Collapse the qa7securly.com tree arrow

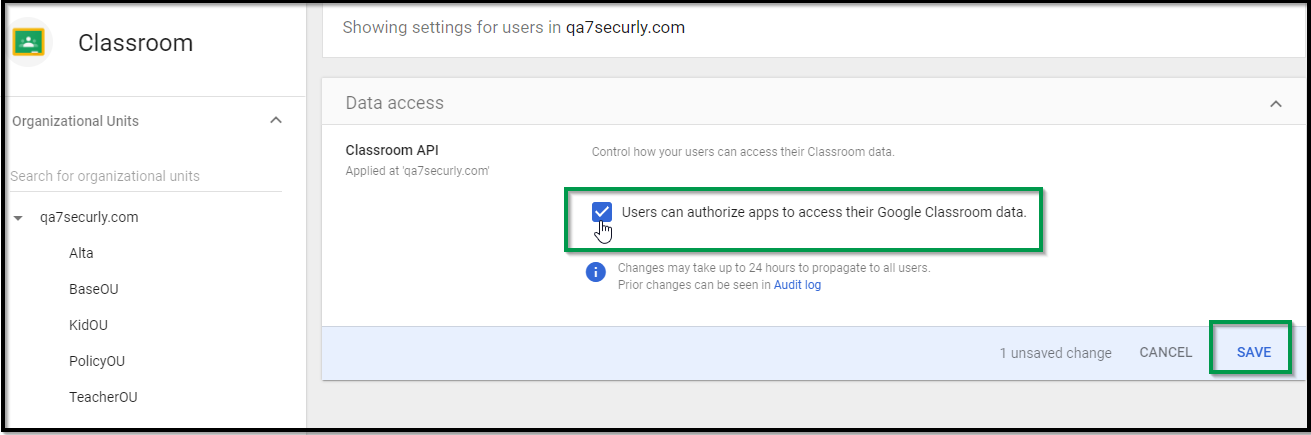(x=18, y=218)
